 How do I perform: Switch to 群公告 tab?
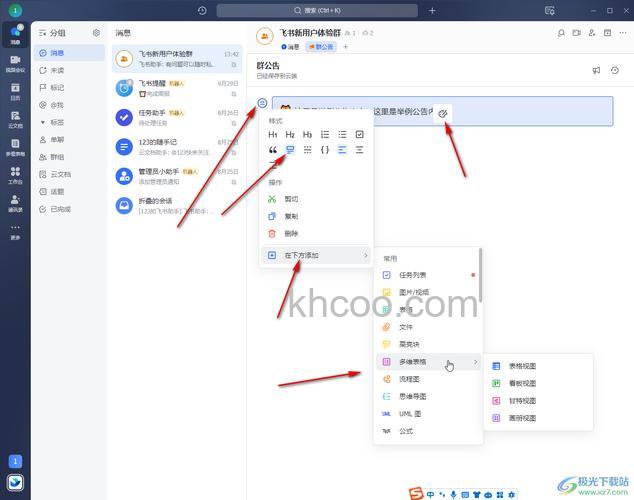pos(321,47)
